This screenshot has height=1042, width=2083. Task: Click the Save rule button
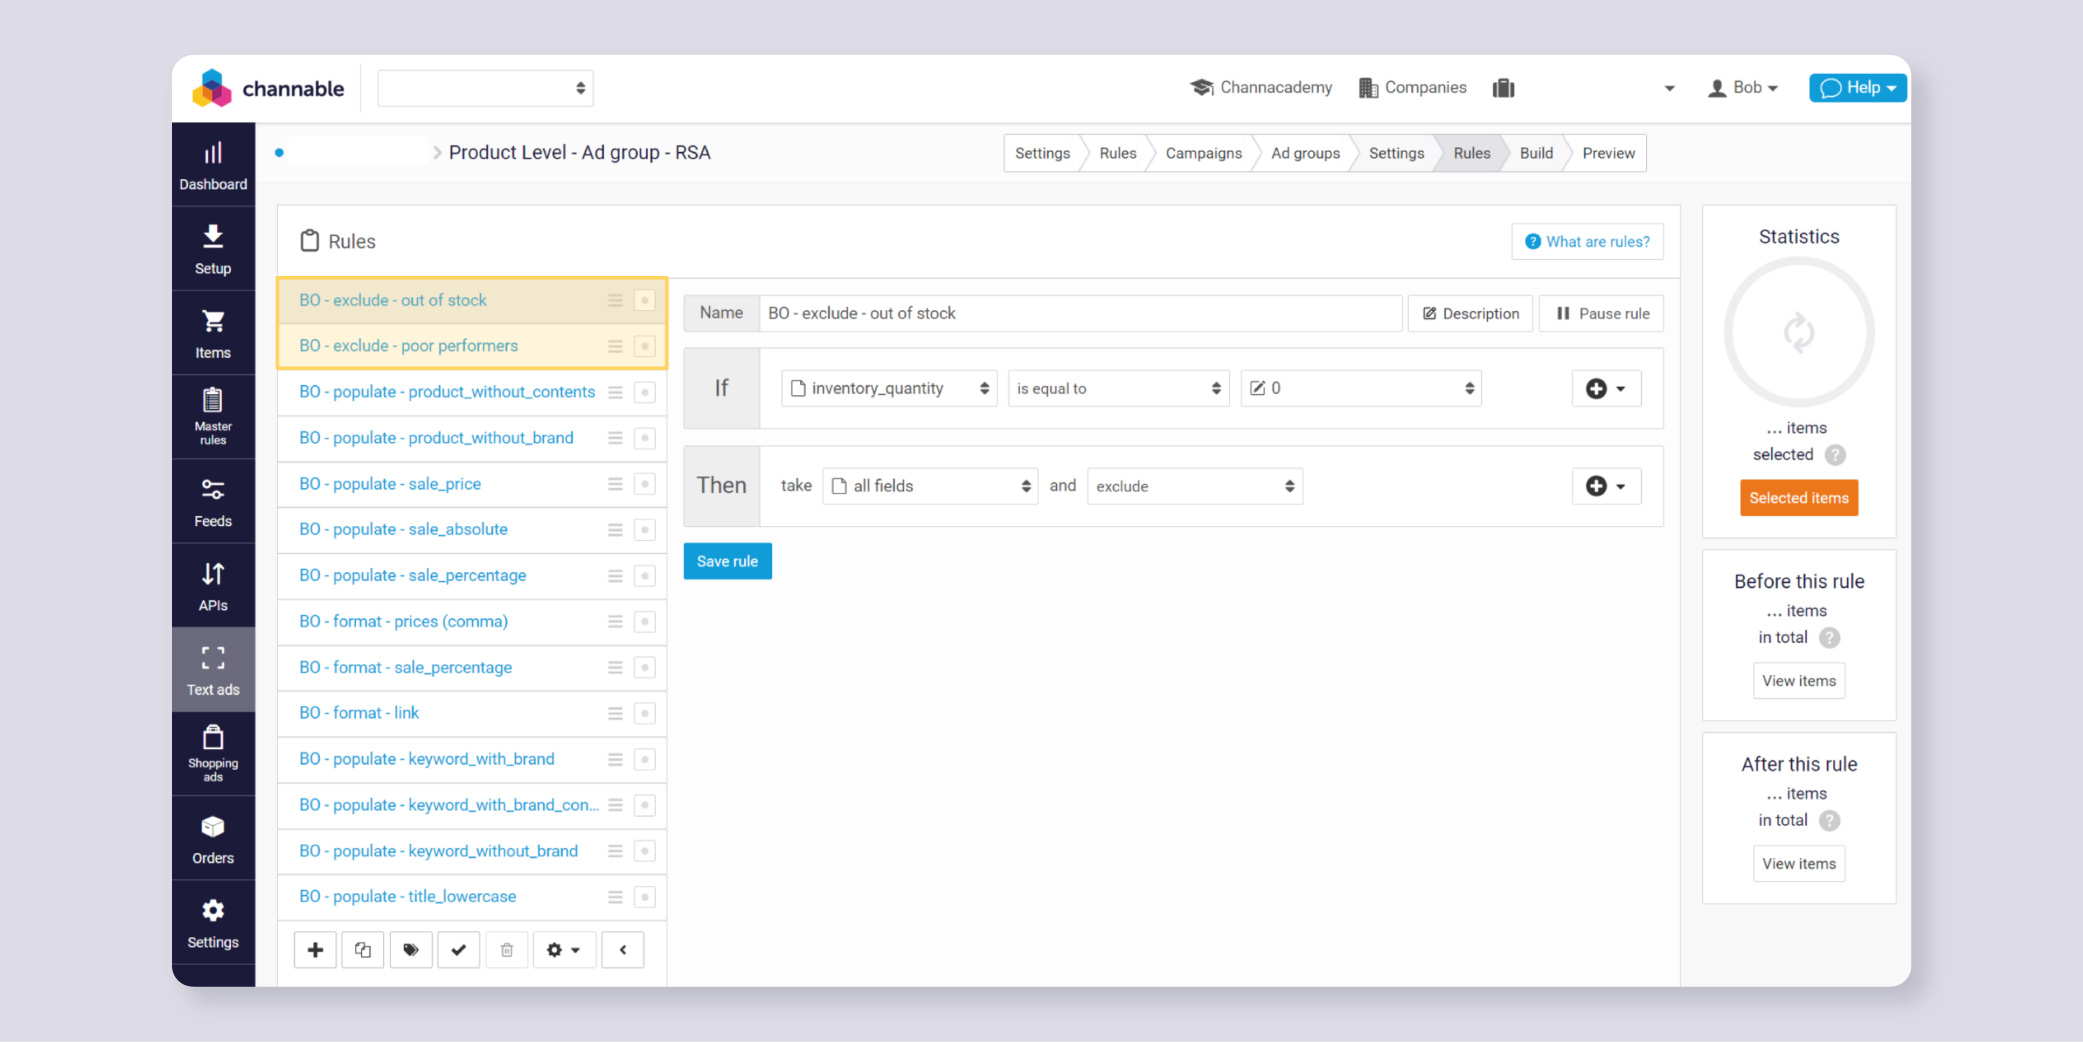727,561
